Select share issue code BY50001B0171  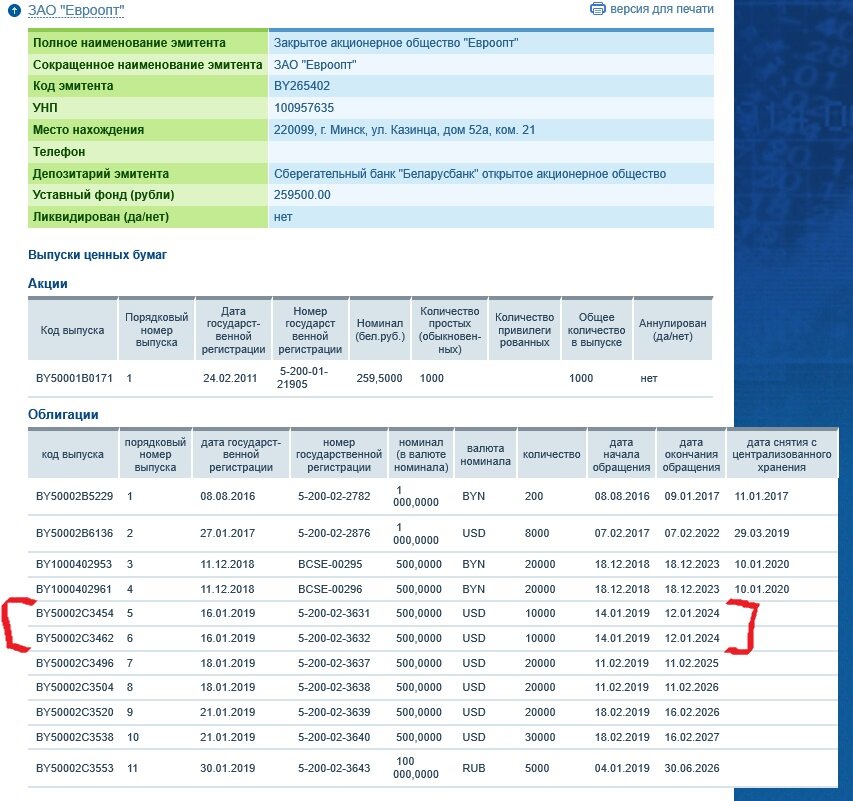tap(74, 378)
